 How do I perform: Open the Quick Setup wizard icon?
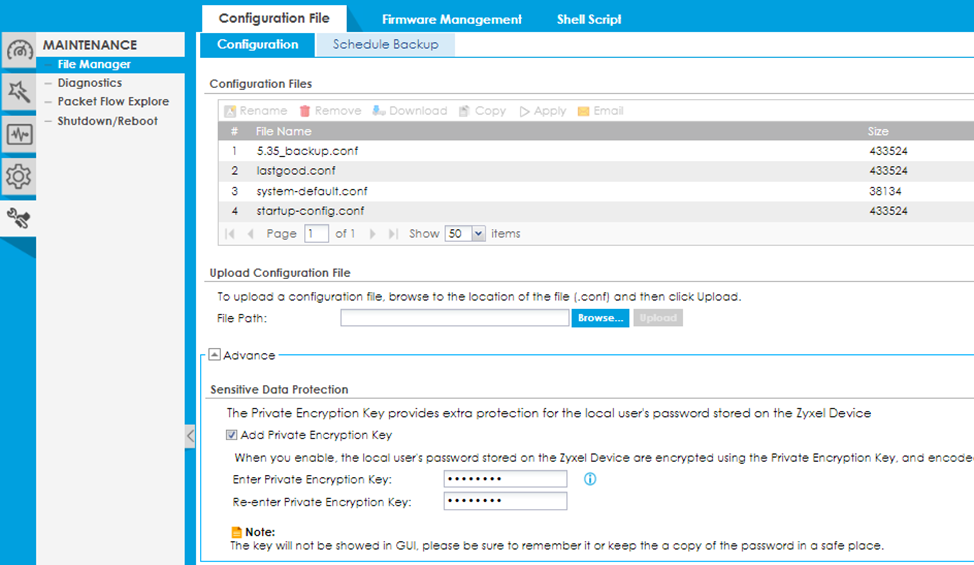[18, 93]
